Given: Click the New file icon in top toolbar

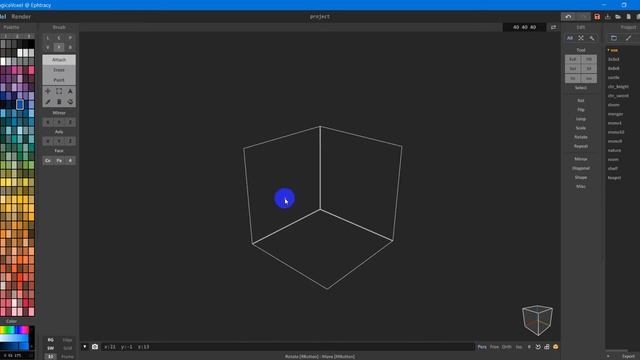Looking at the screenshot, I should click(x=629, y=17).
